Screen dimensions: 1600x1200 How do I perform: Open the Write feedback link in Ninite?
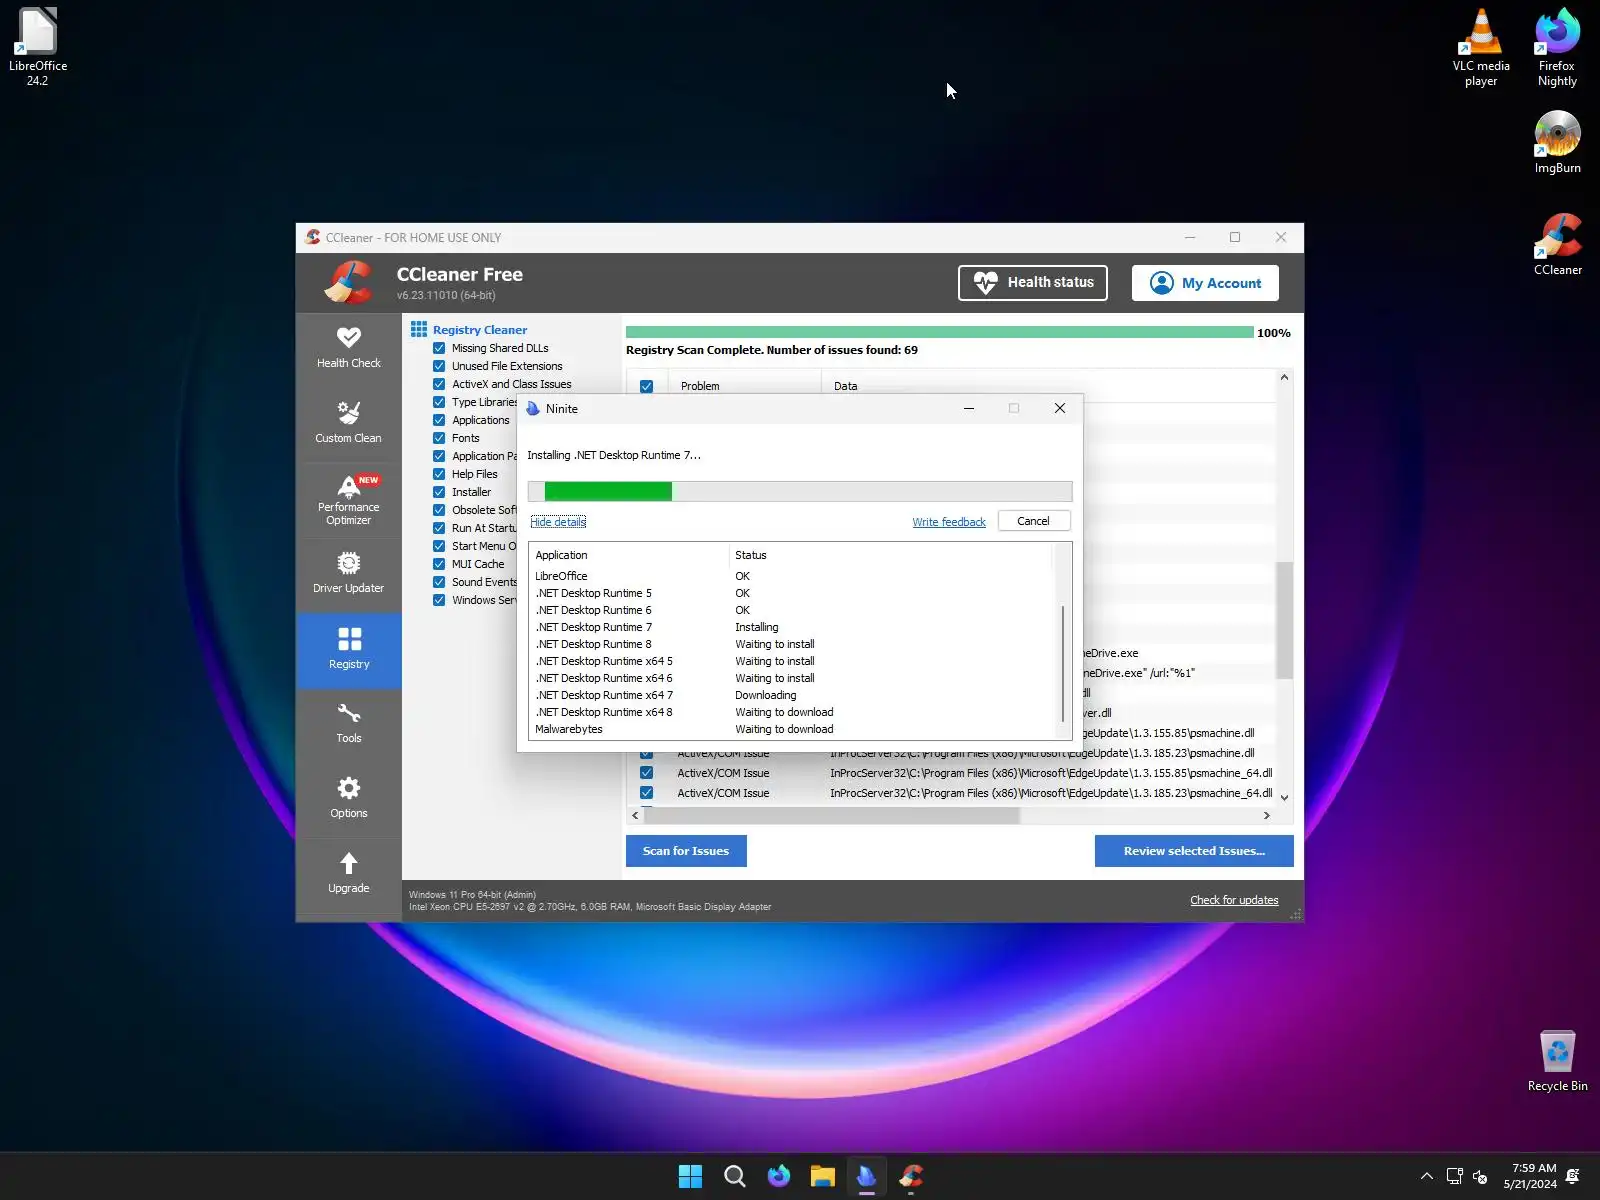click(949, 522)
